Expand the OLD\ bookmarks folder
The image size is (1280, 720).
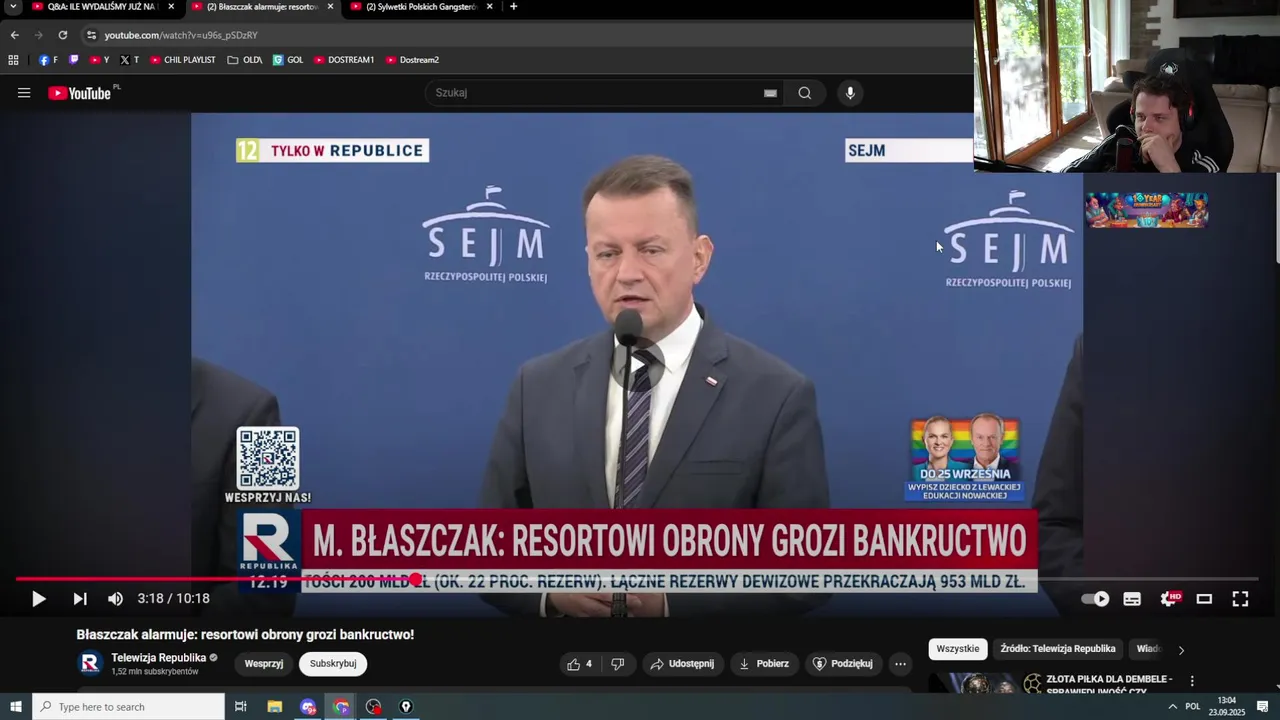(245, 60)
